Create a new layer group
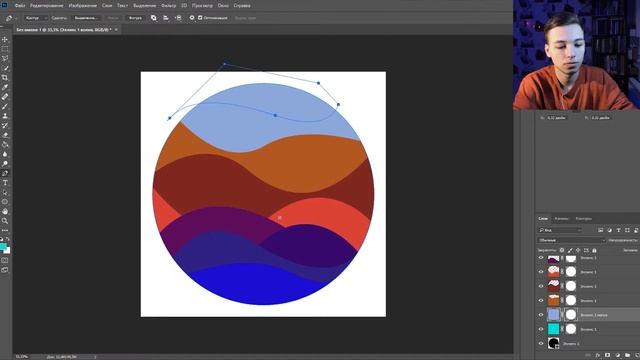 (x=627, y=356)
